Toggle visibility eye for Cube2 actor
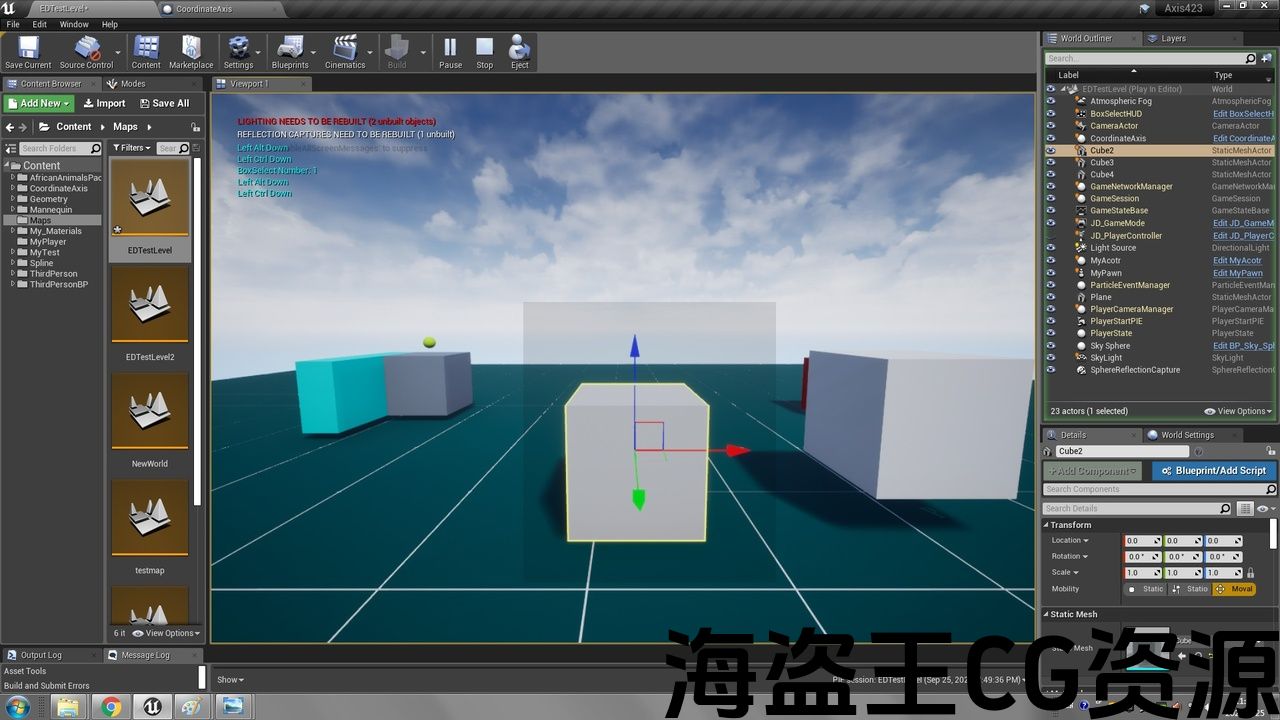The image size is (1280, 720). click(x=1050, y=151)
